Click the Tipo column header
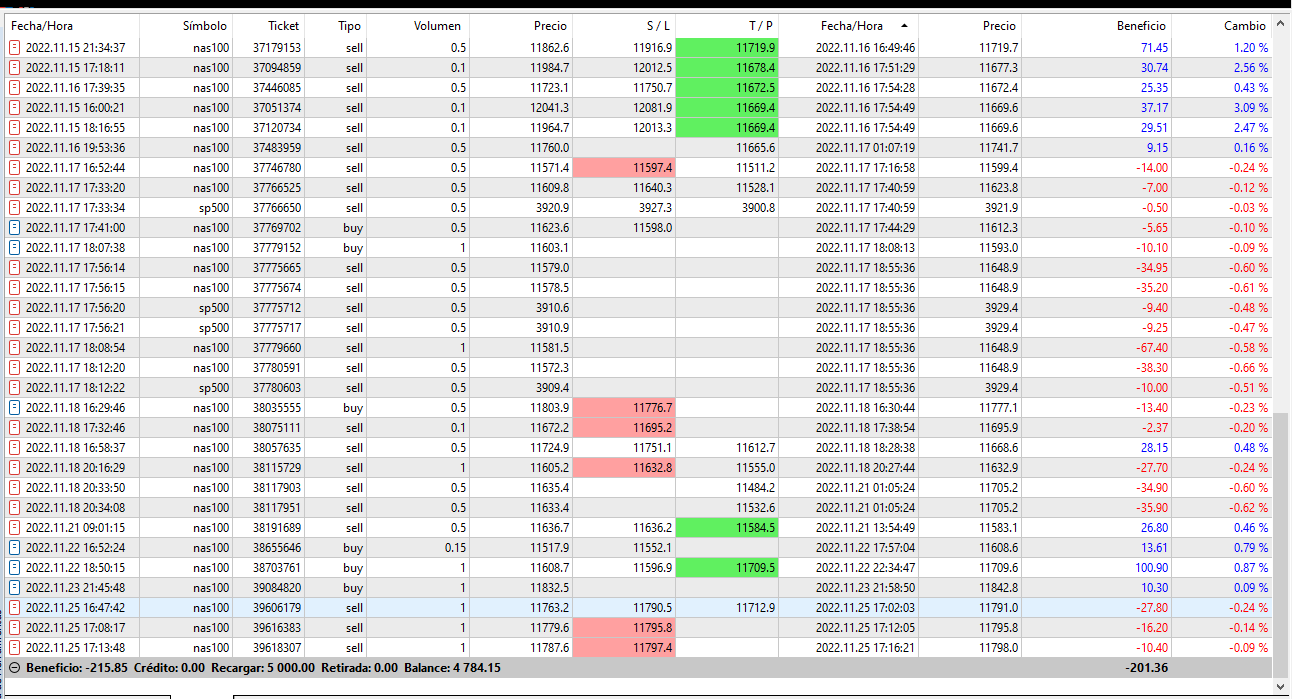Screen dimensions: 1292x699 click(336, 26)
